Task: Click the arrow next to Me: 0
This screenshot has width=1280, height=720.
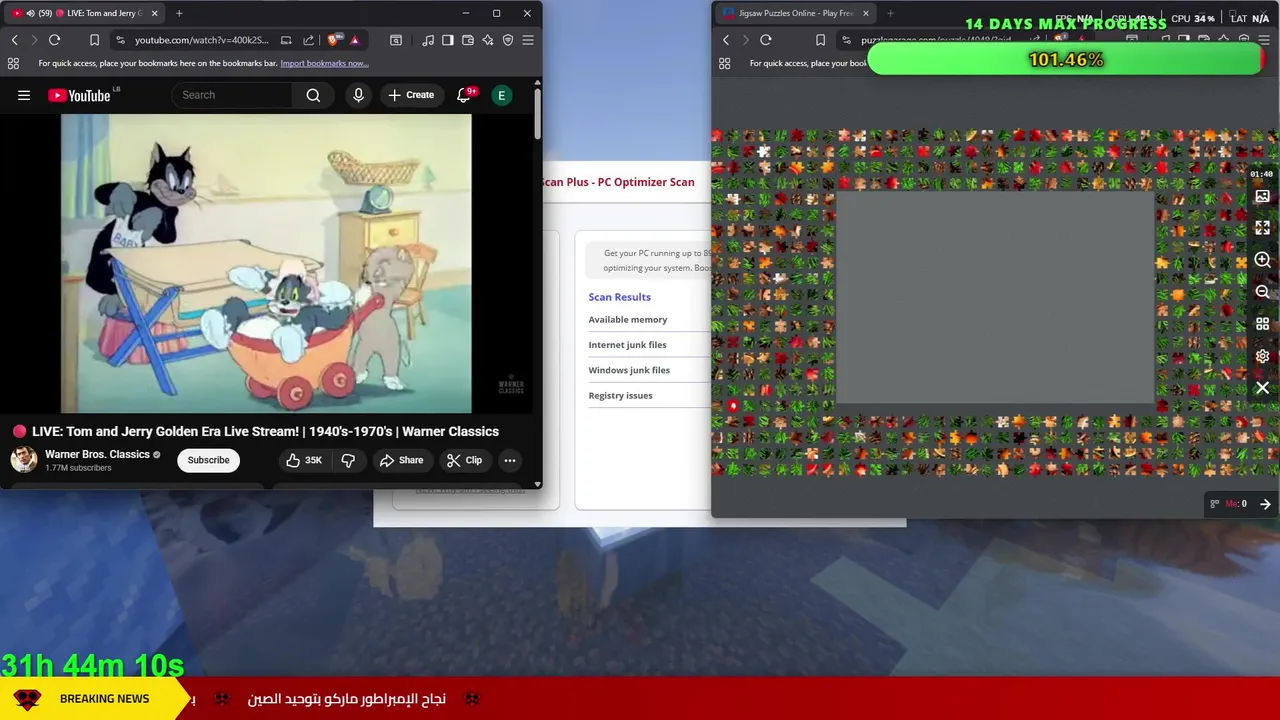Action: [x=1265, y=504]
